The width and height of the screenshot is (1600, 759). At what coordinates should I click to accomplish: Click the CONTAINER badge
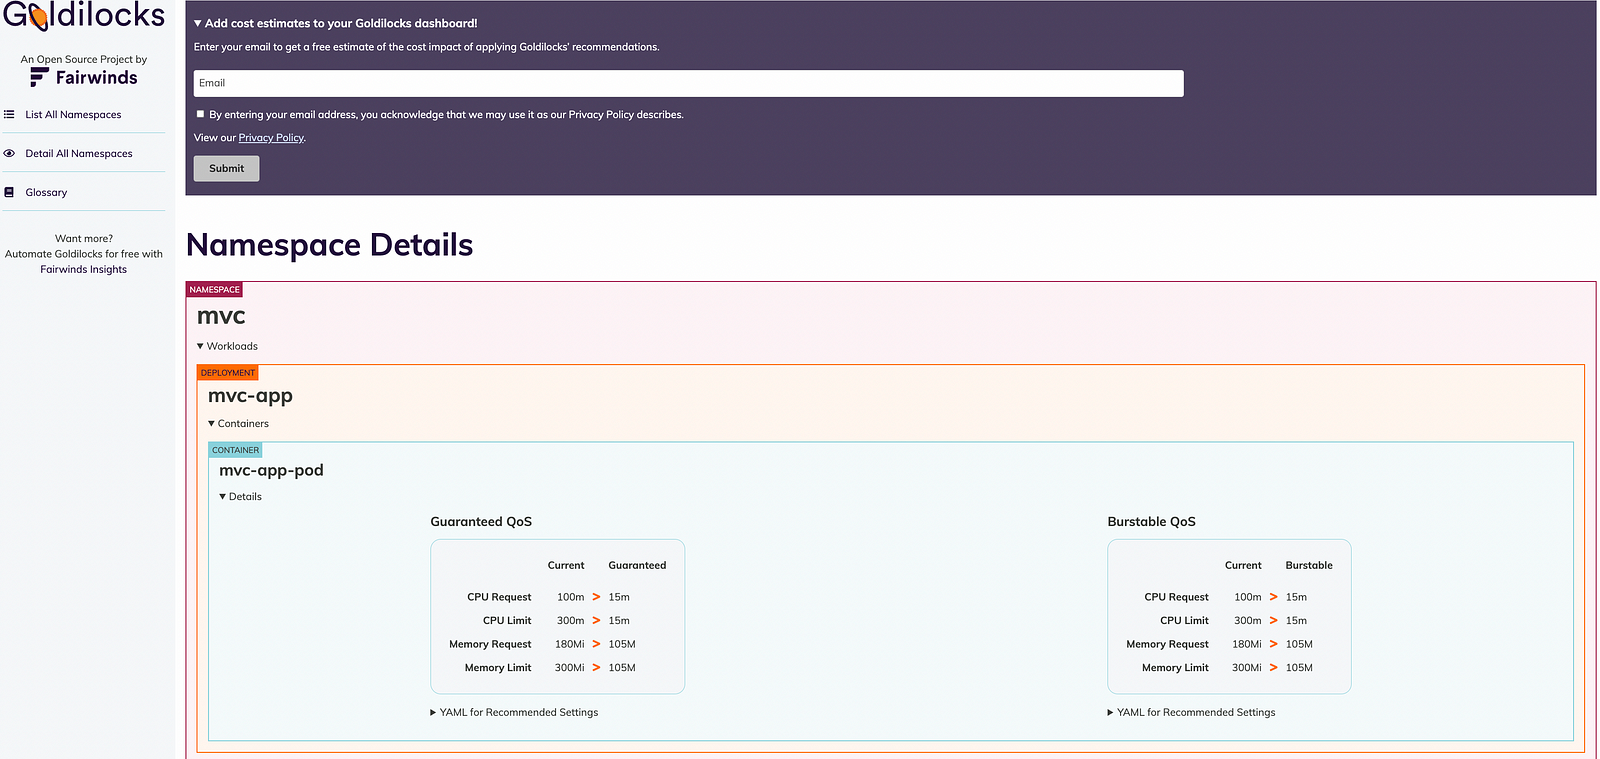(235, 450)
